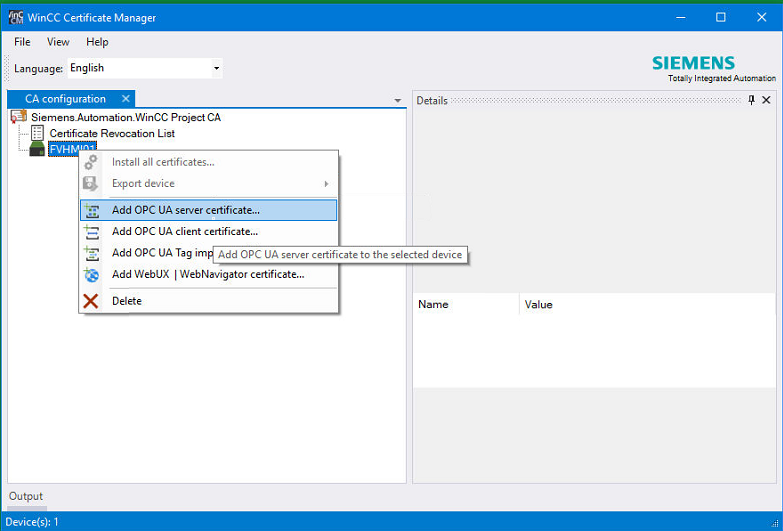Image resolution: width=783 pixels, height=531 pixels.
Task: Open the Output panel tab
Action: pos(26,497)
